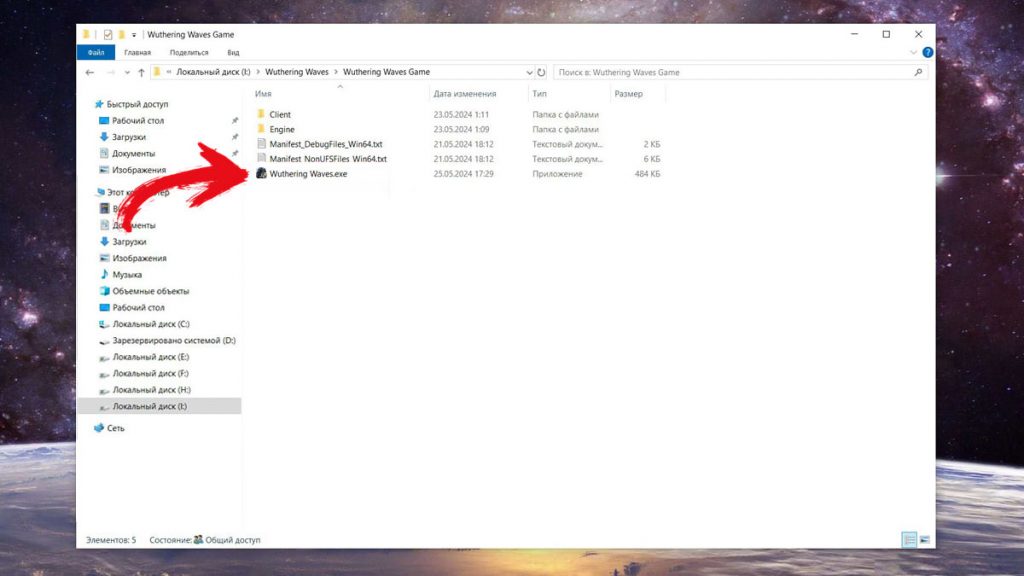1024x576 pixels.
Task: Open the Файл menu
Action: [x=96, y=52]
